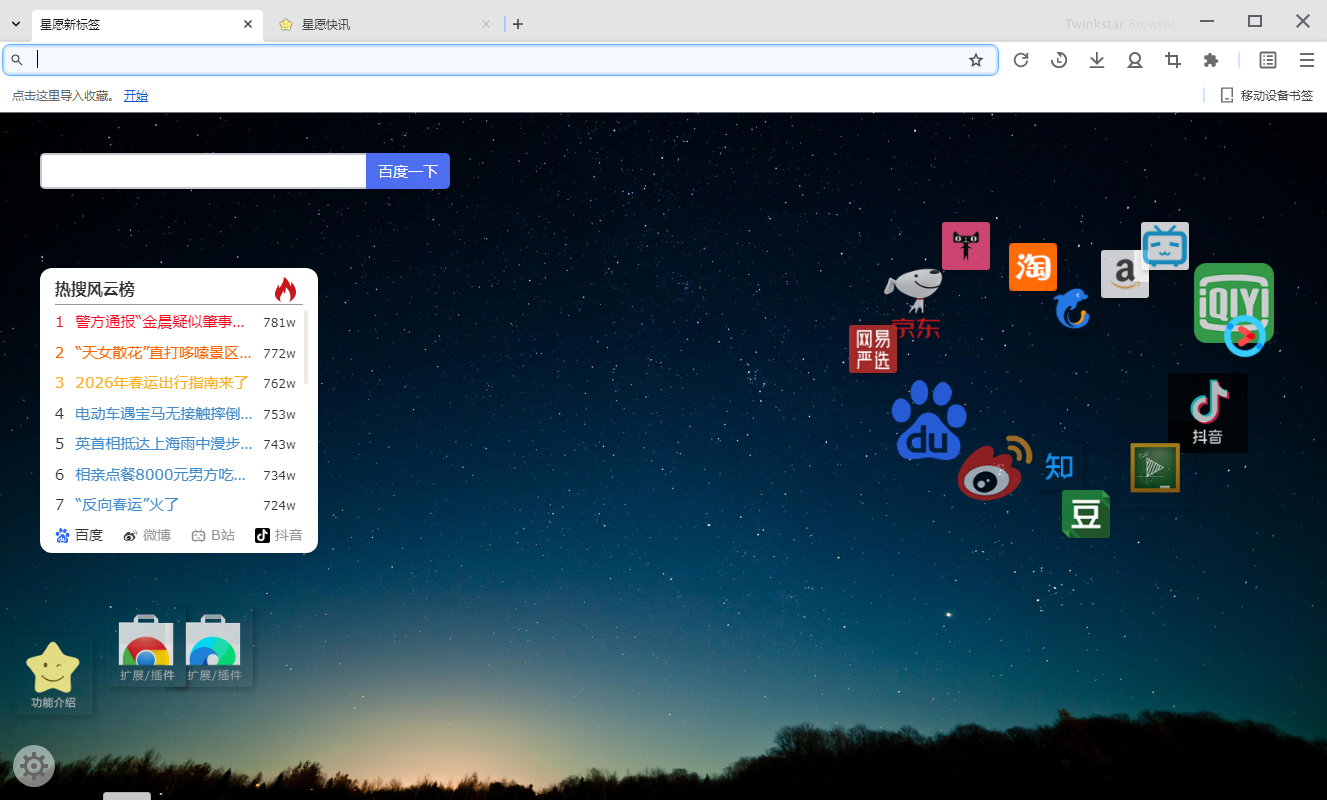The height and width of the screenshot is (800, 1327).
Task: Open the Amazon shortcut icon
Action: 1123,274
